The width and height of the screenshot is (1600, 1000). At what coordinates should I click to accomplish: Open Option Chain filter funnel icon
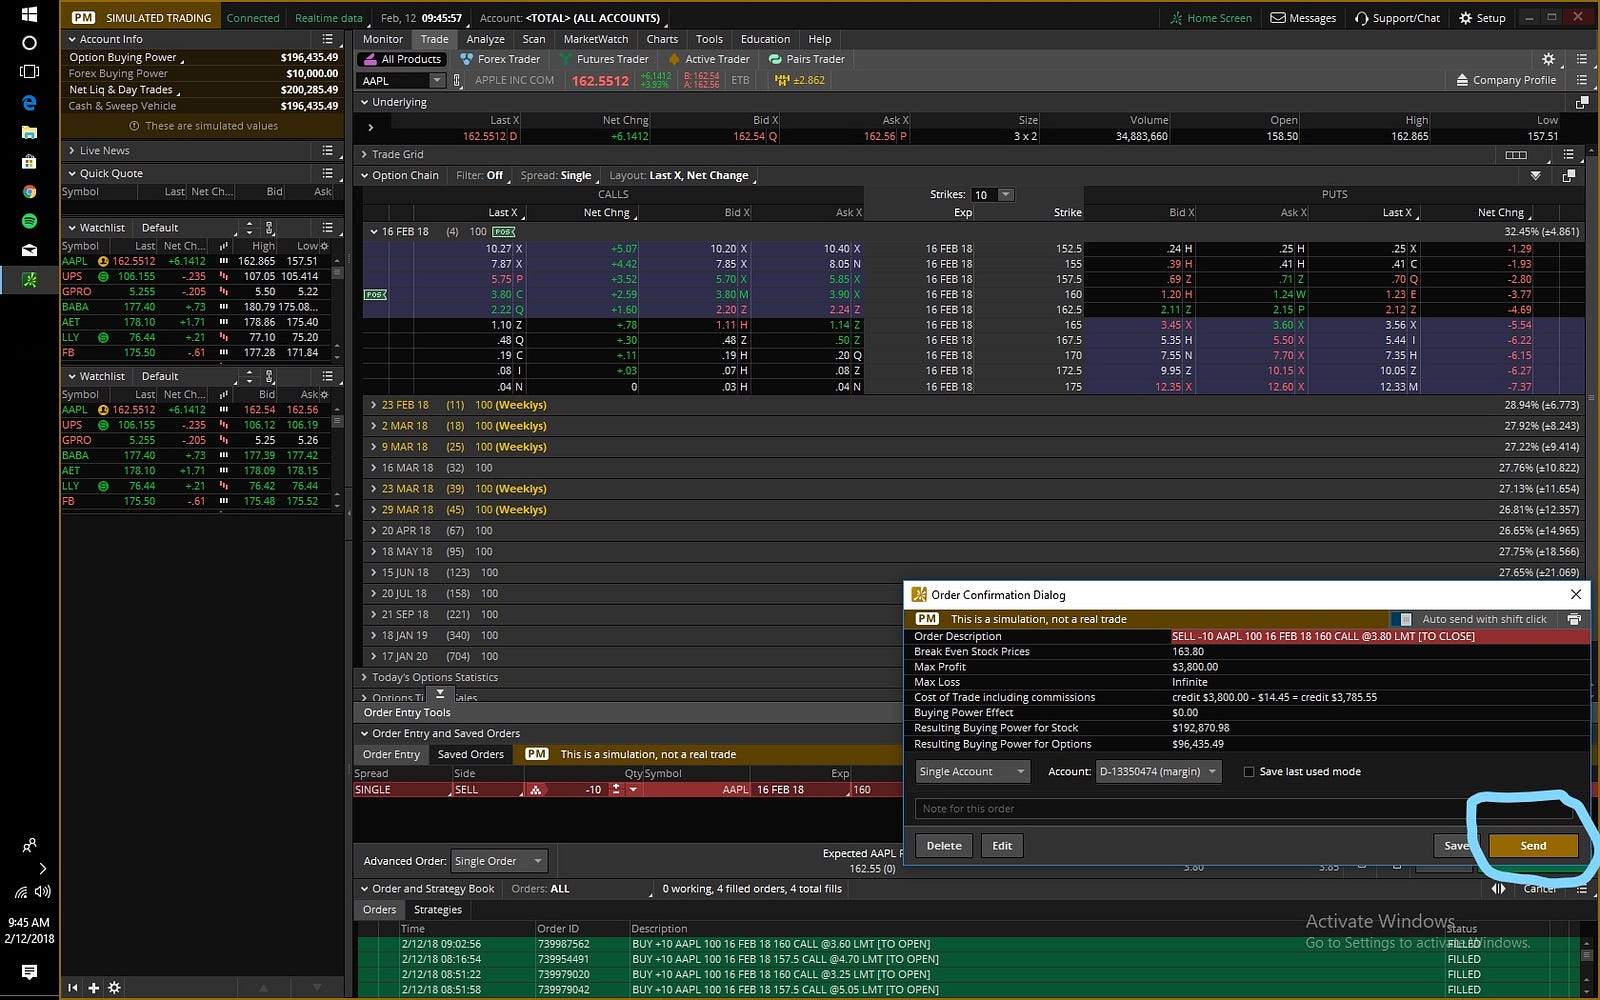[1535, 175]
